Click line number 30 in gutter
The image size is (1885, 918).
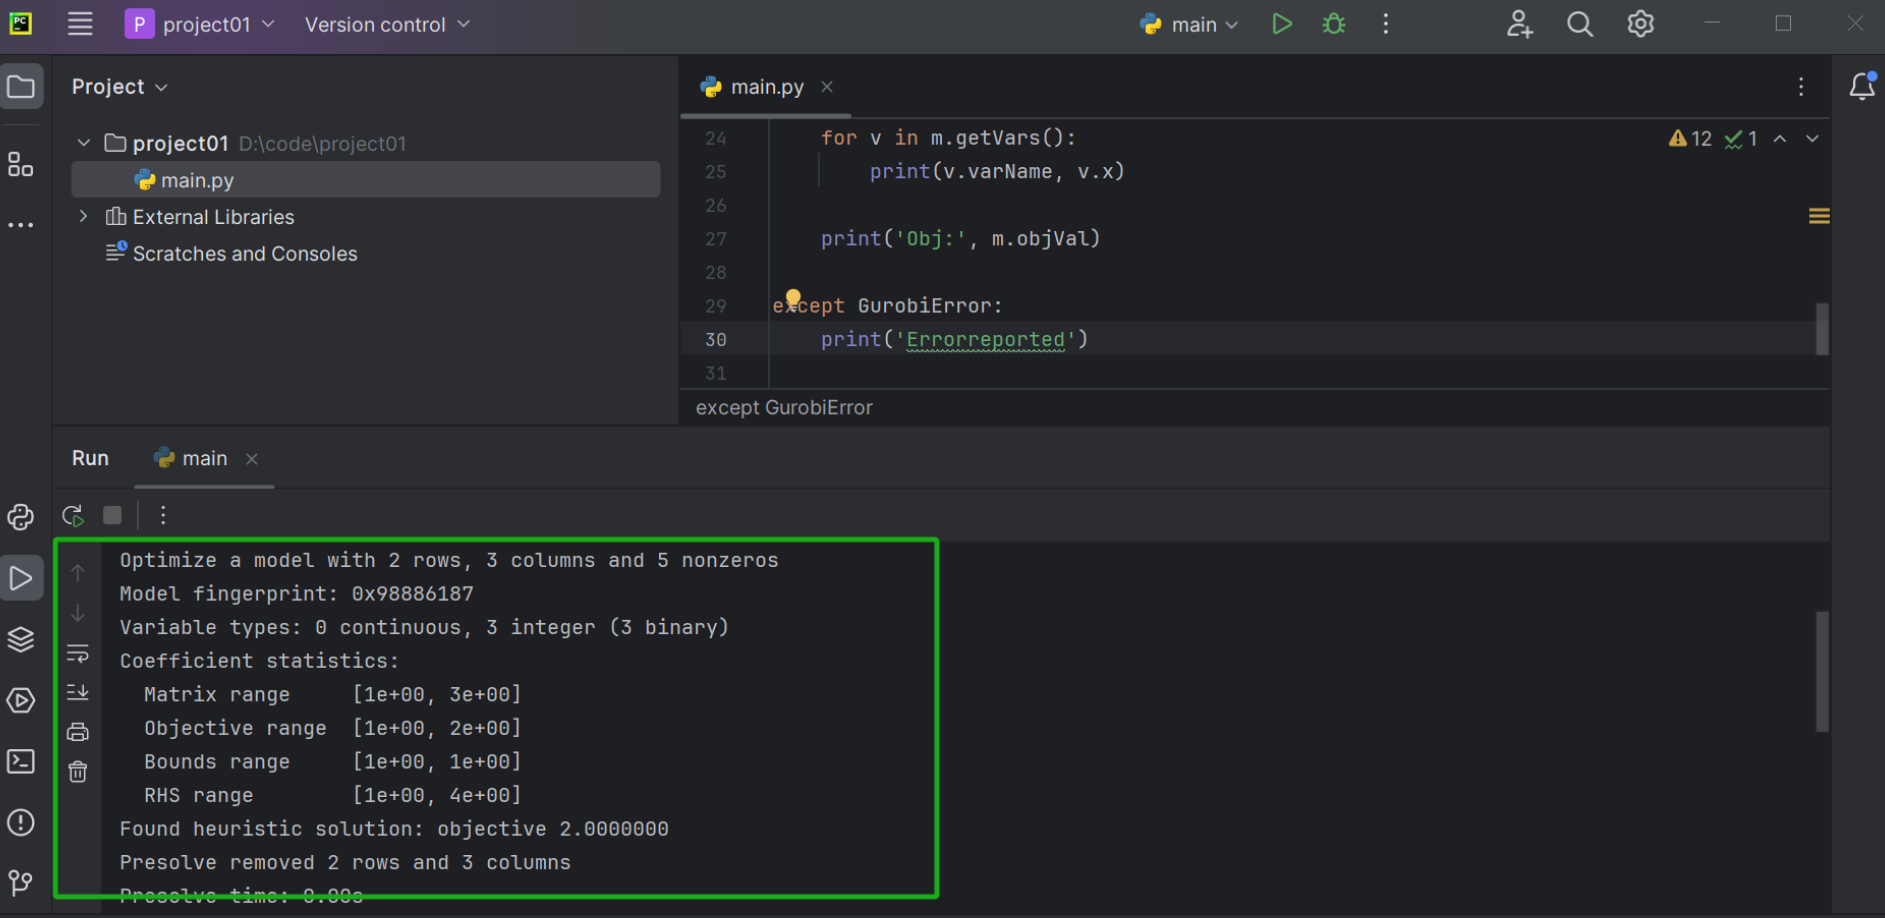coord(716,339)
